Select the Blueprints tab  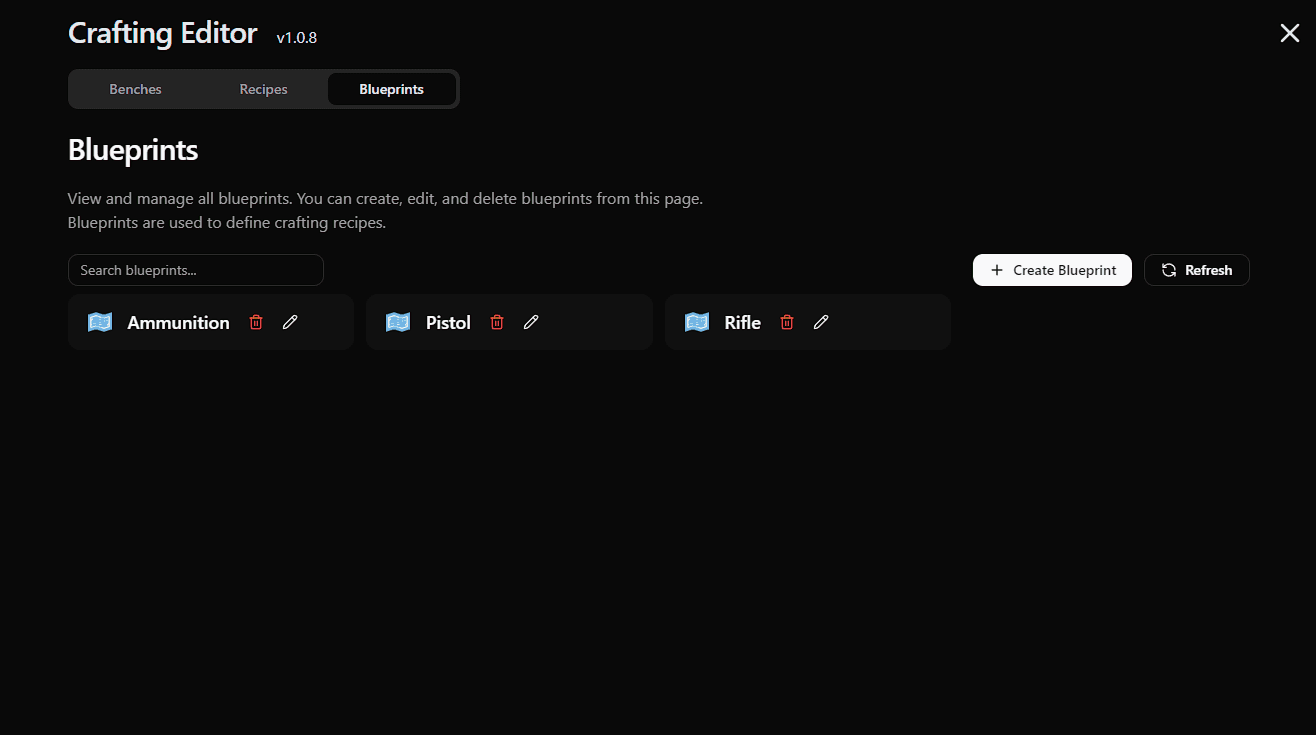[x=391, y=88]
